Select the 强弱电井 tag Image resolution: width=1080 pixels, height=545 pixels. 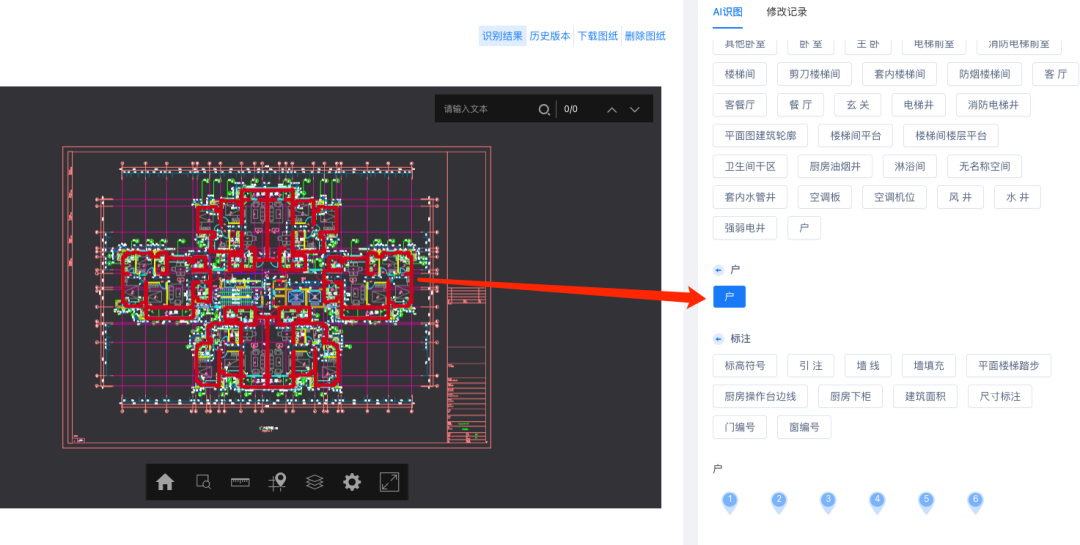tap(745, 228)
